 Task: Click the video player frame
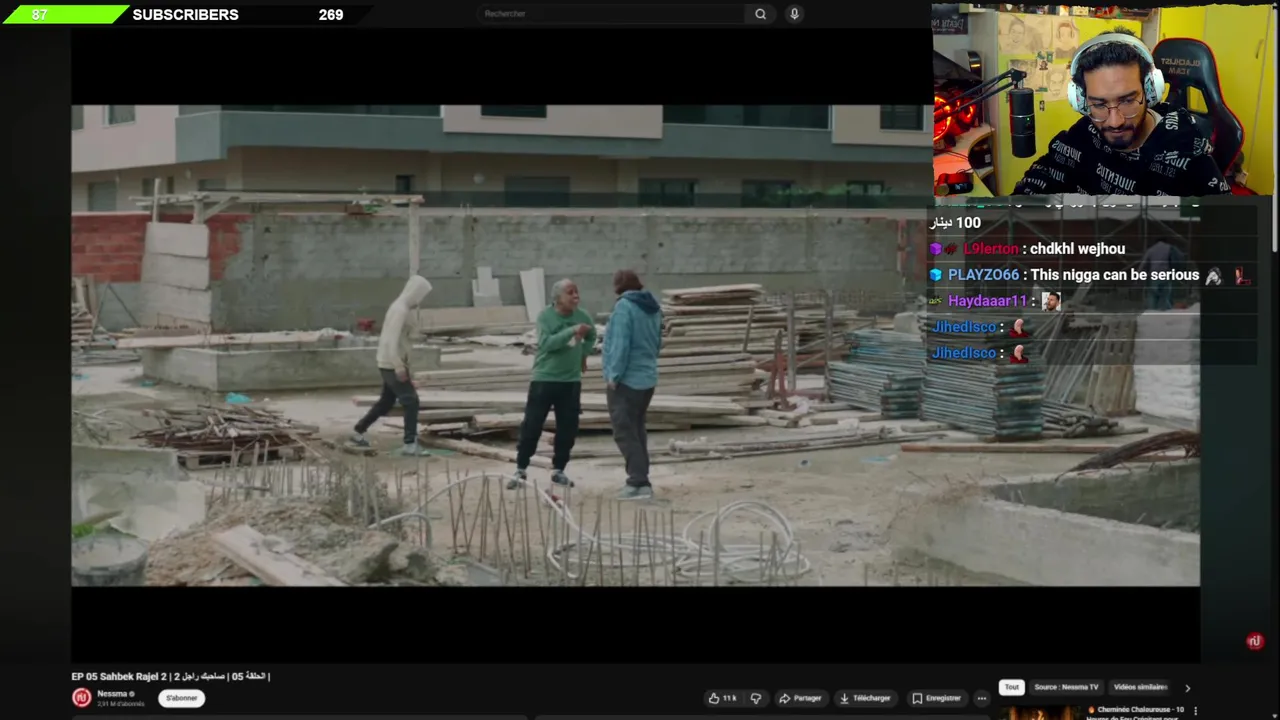(x=635, y=345)
